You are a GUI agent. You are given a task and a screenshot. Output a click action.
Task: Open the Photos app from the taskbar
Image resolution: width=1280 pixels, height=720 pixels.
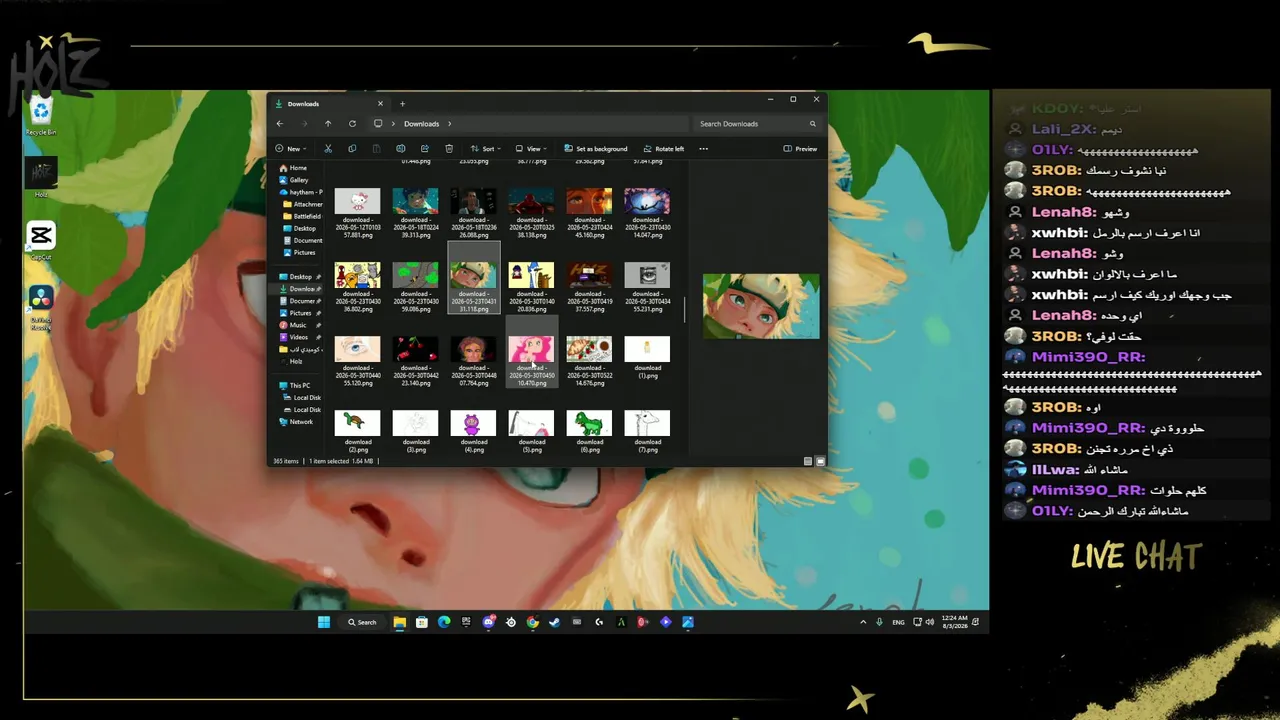(x=688, y=622)
